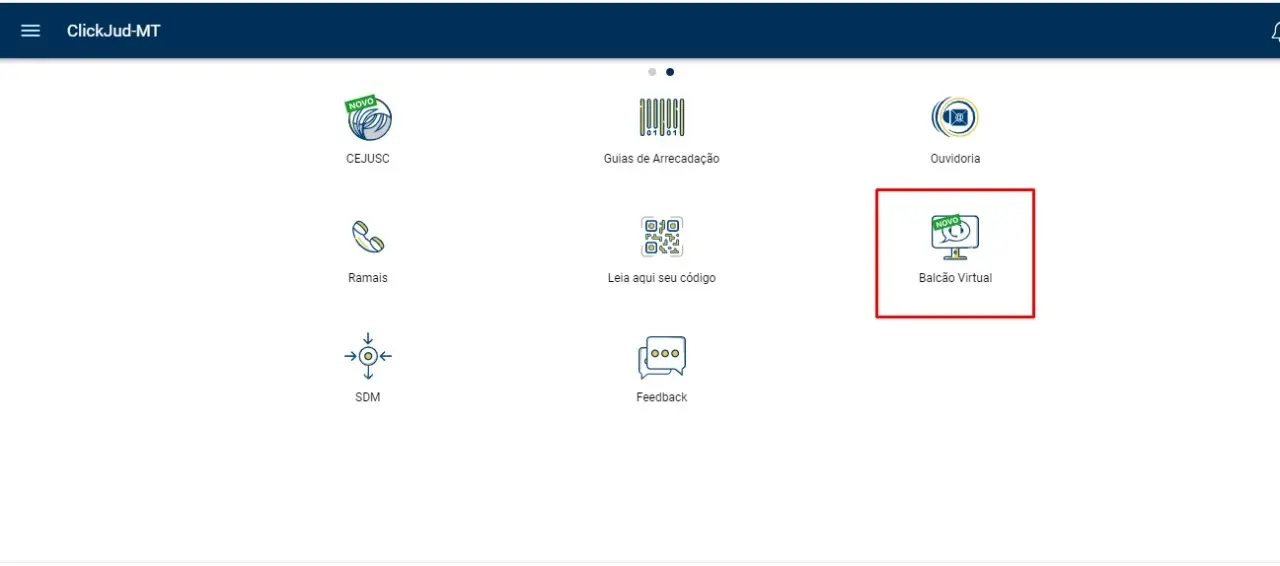Launch the Balcão Virtual monitor icon

pos(954,237)
